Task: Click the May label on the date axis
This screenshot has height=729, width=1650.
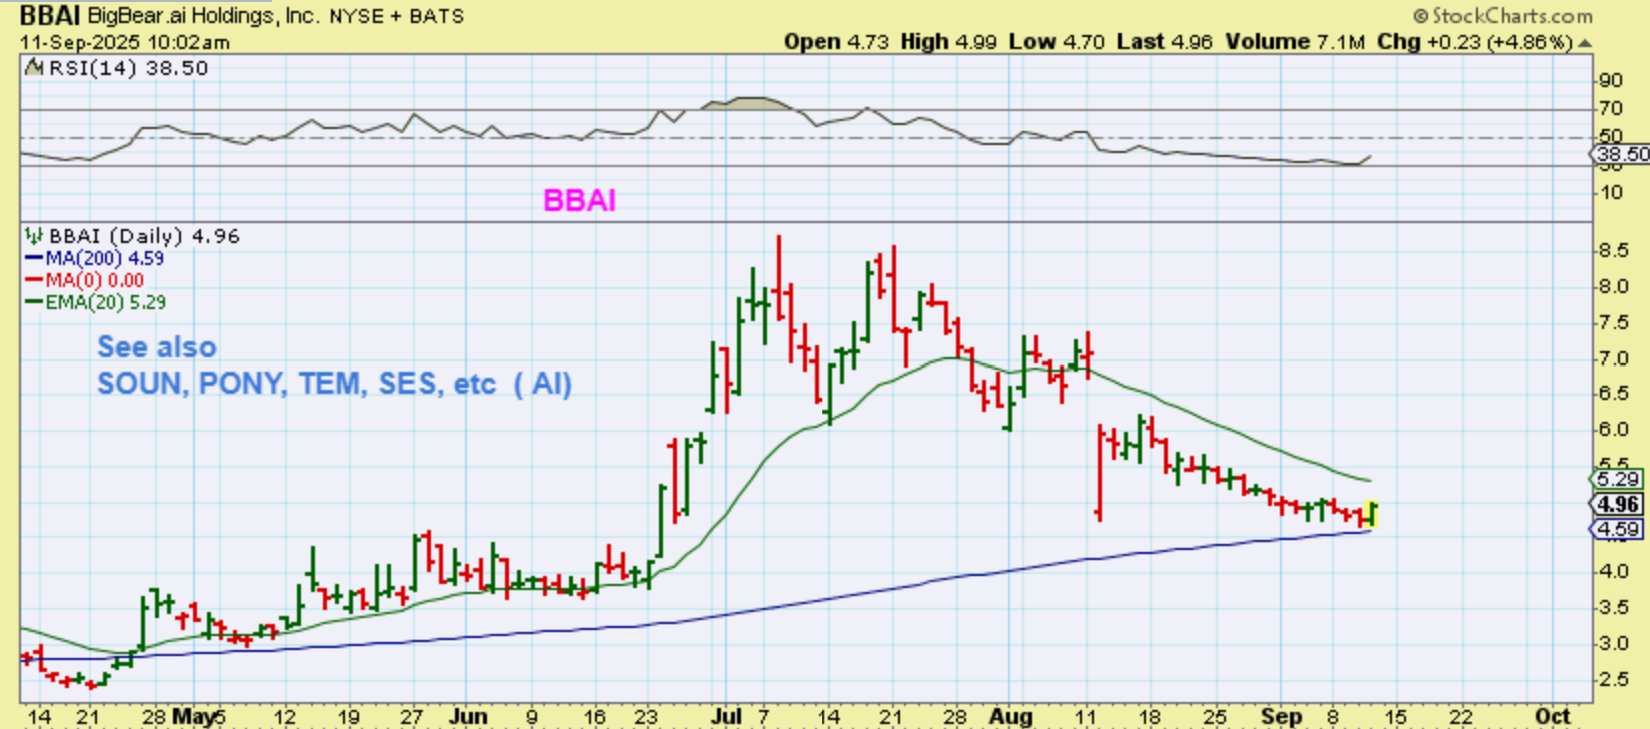Action: click(194, 717)
